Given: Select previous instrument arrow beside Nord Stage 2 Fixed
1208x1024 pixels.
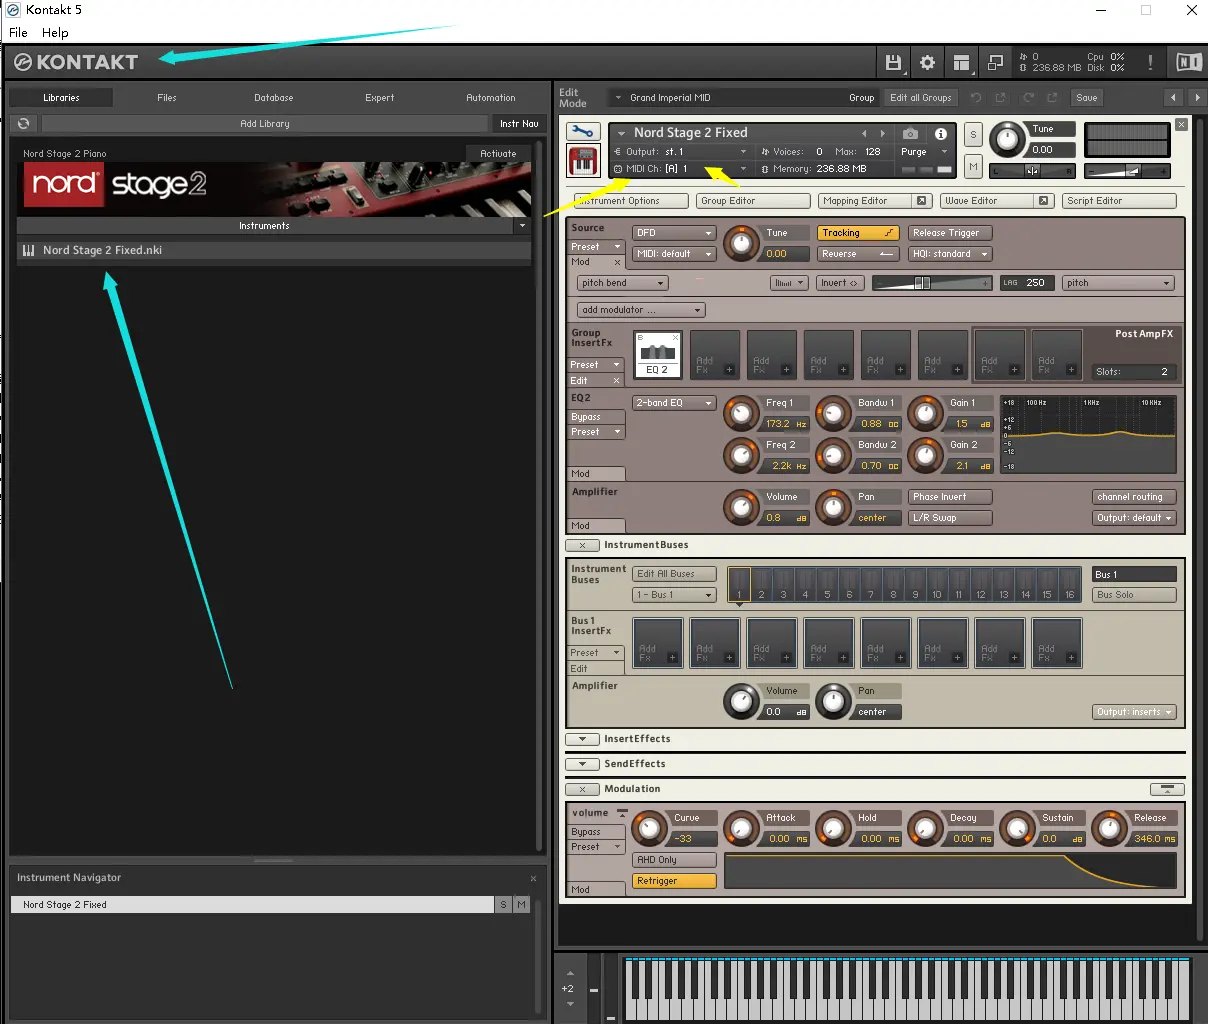Looking at the screenshot, I should click(864, 133).
